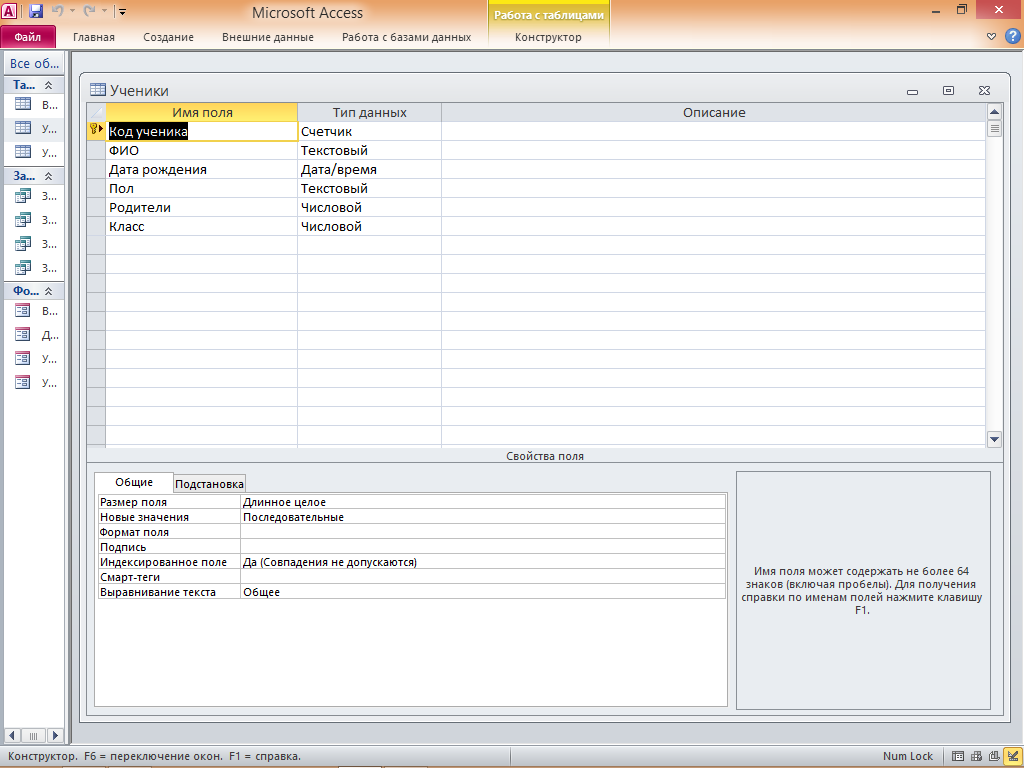This screenshot has width=1024, height=768.
Task: Collapse the Та... tables group
Action: pyautogui.click(x=48, y=85)
